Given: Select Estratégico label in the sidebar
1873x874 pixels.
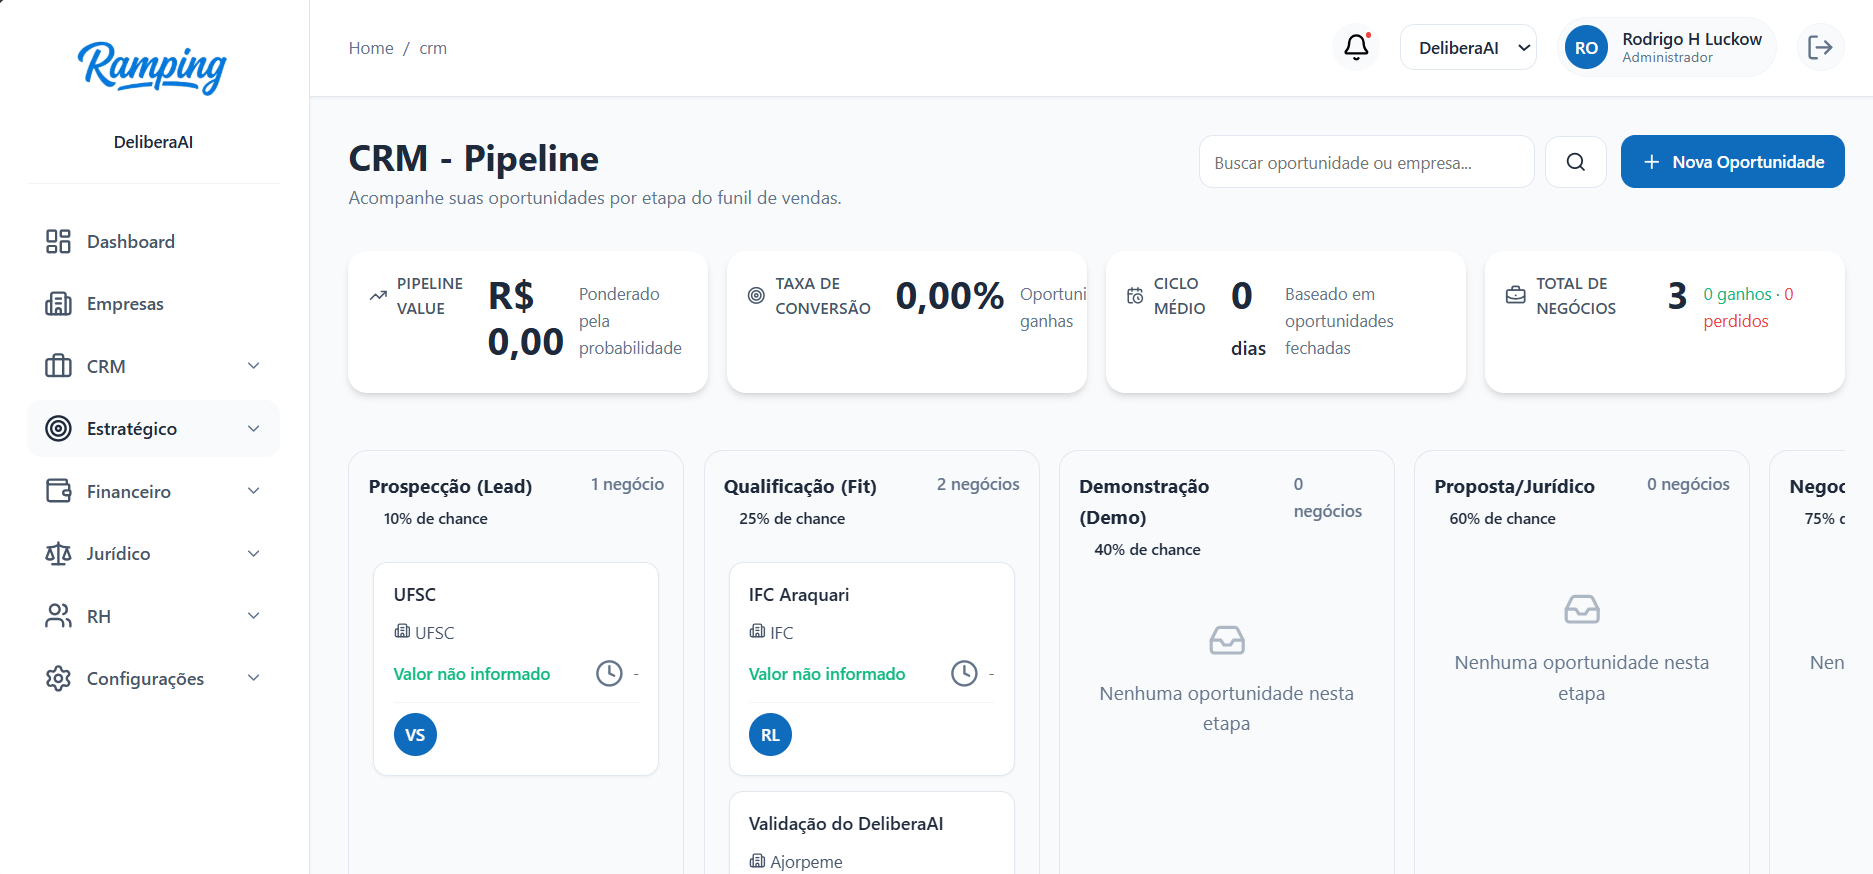Looking at the screenshot, I should pyautogui.click(x=132, y=429).
